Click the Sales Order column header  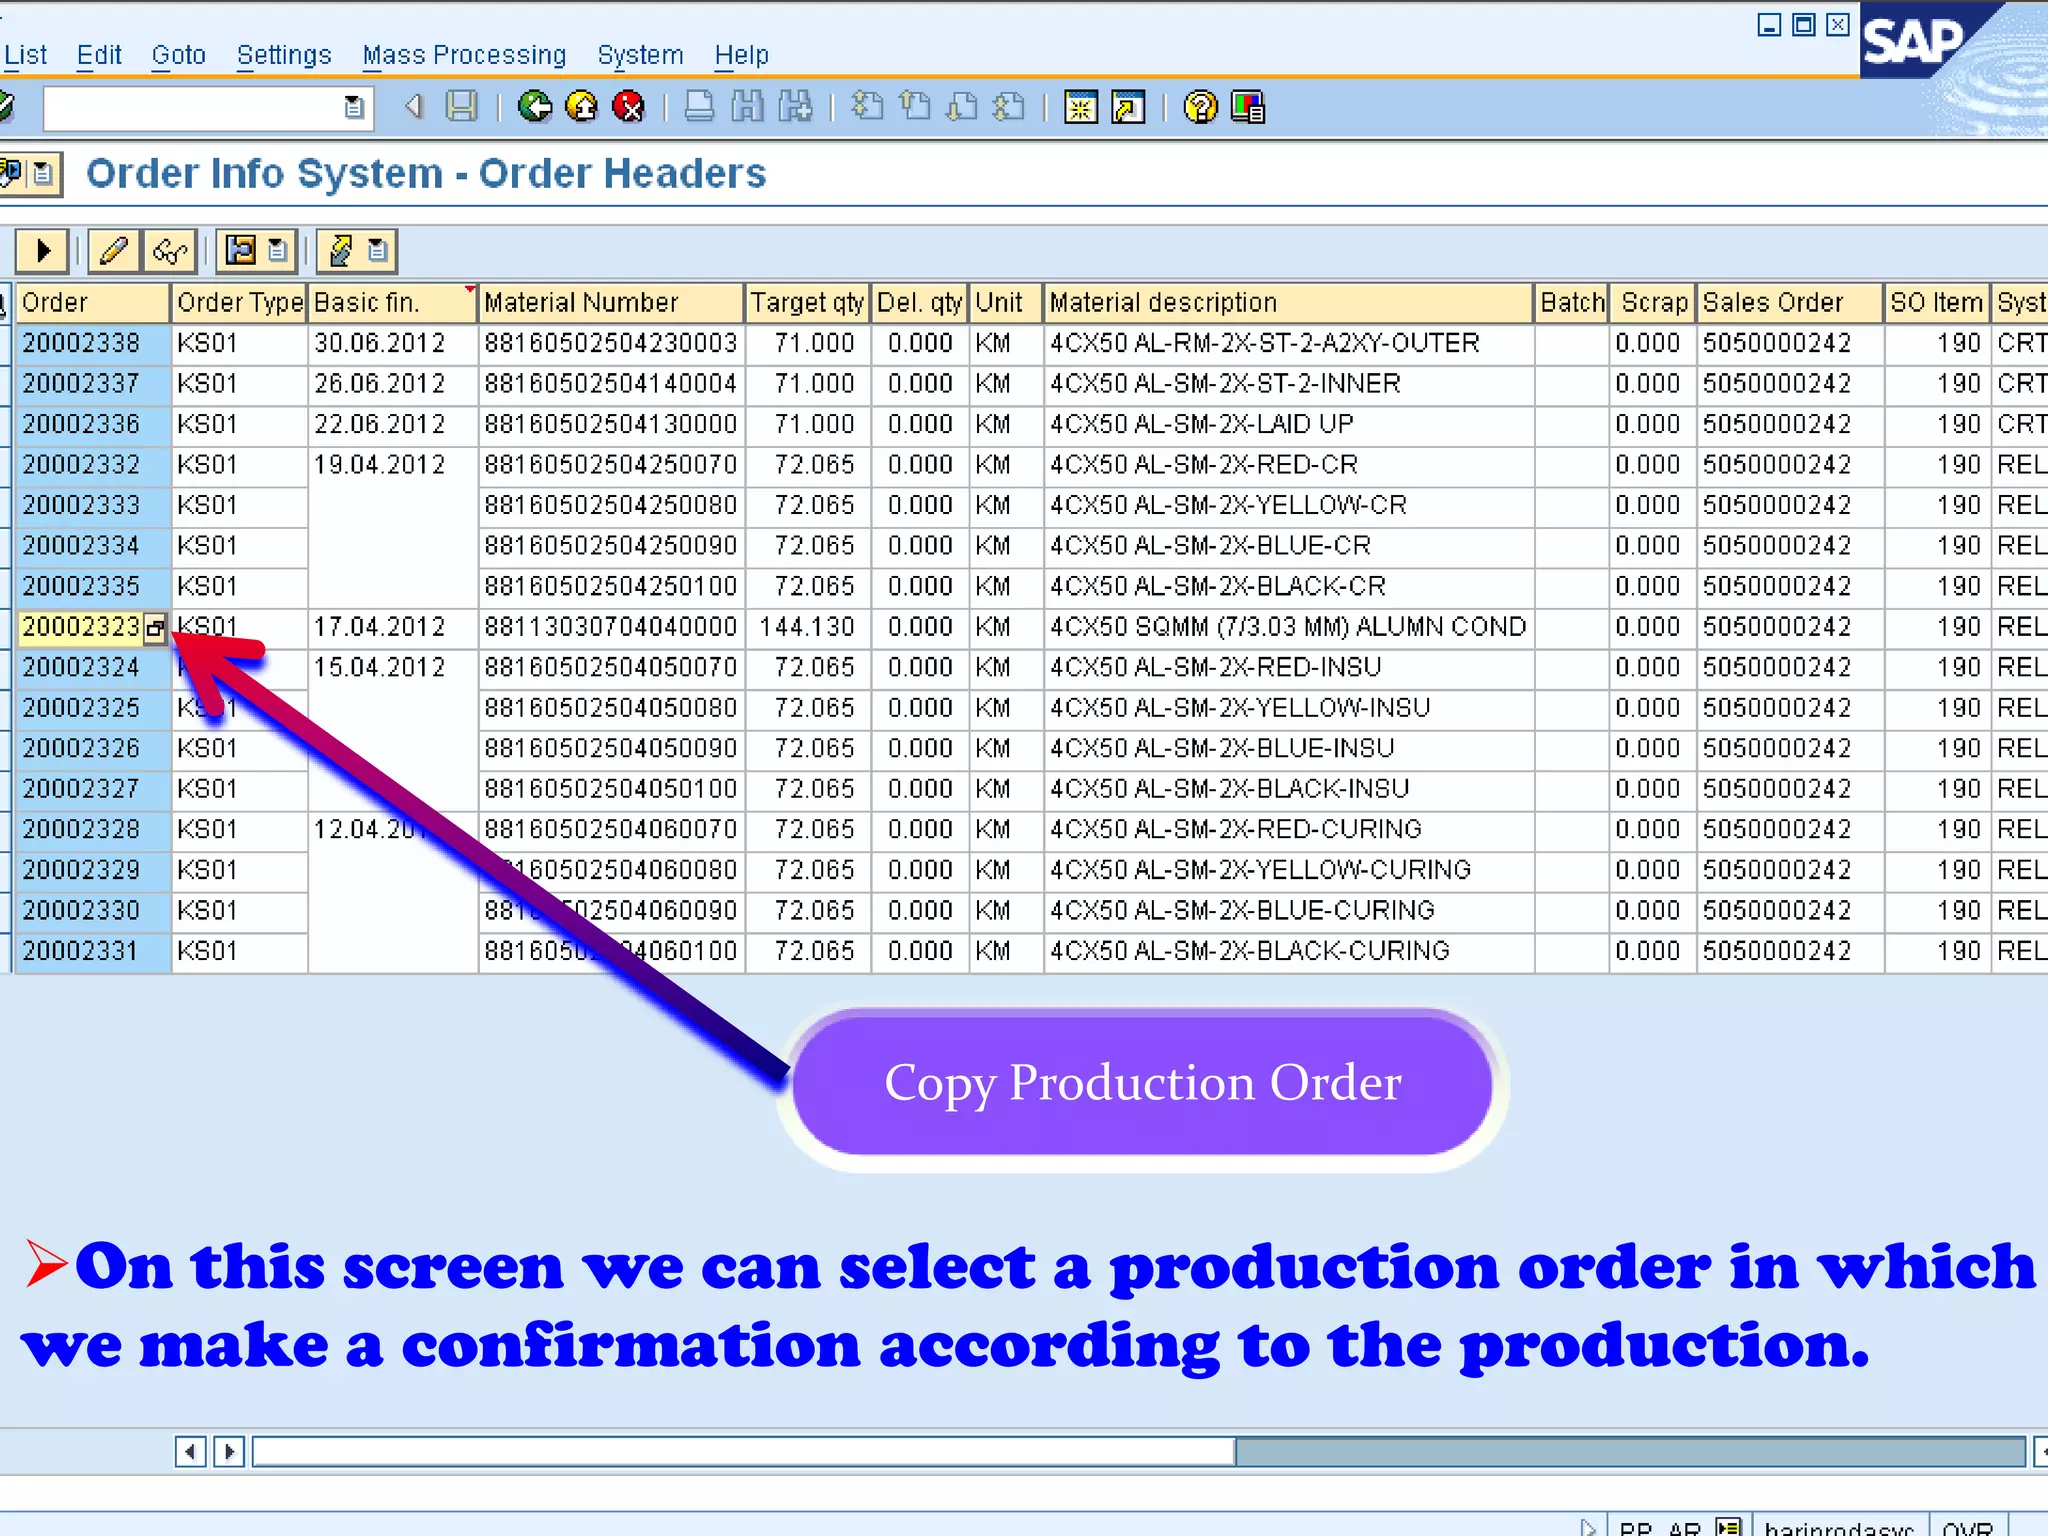1790,303
